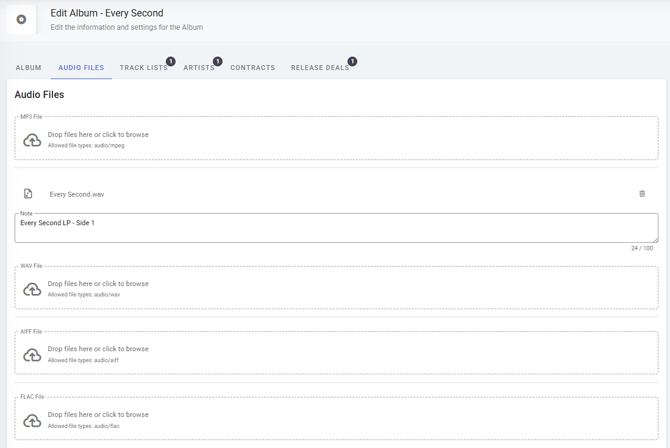Click the Every Second.wav filename
The width and height of the screenshot is (670, 448).
tap(77, 194)
